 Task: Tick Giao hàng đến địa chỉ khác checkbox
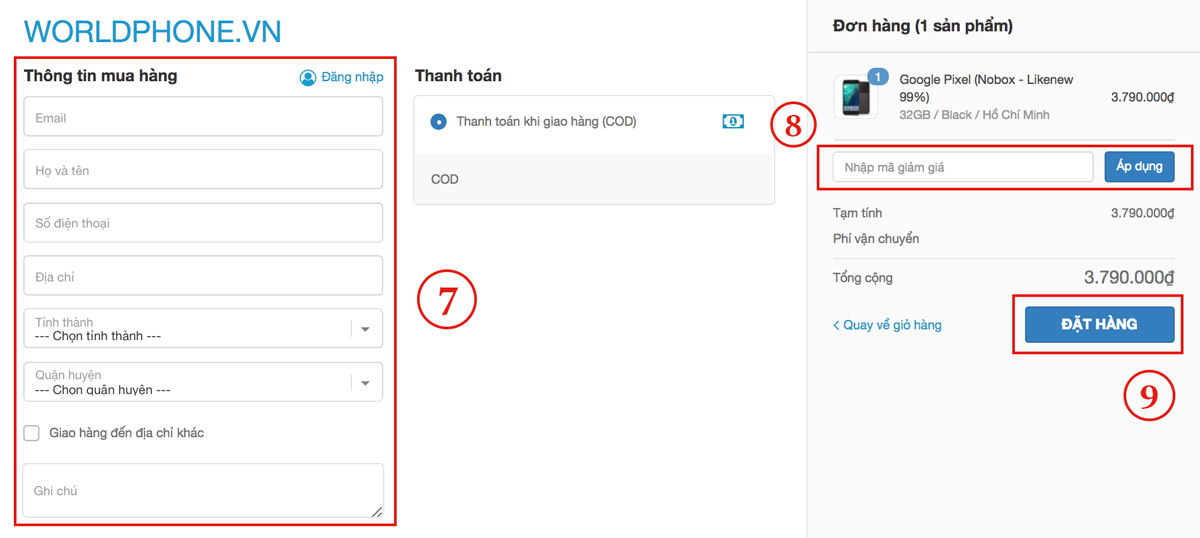pyautogui.click(x=32, y=433)
